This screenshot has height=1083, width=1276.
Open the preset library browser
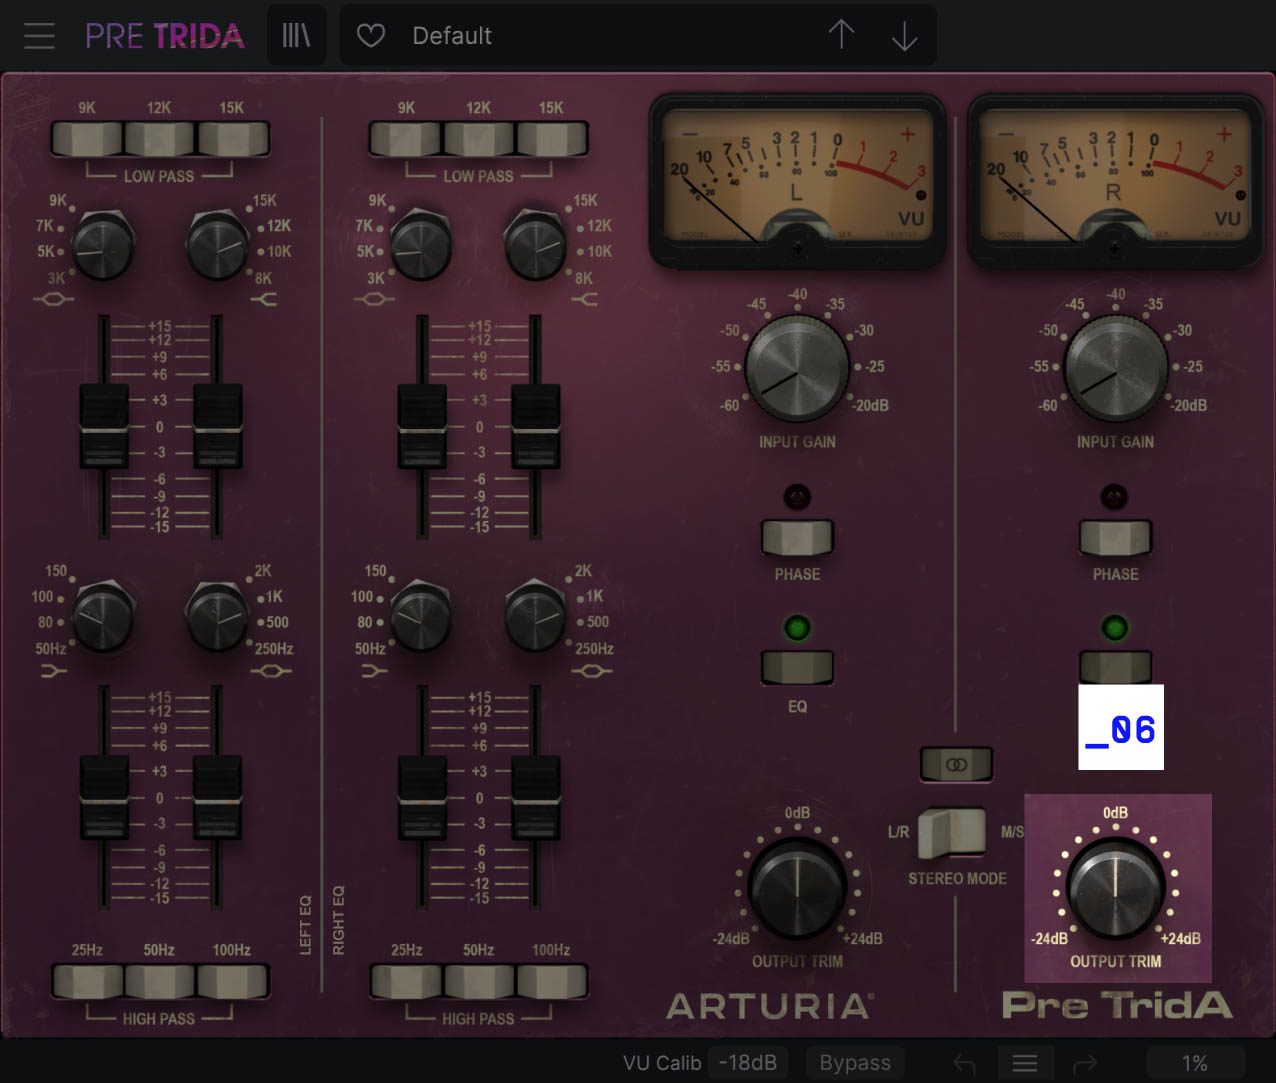click(296, 34)
